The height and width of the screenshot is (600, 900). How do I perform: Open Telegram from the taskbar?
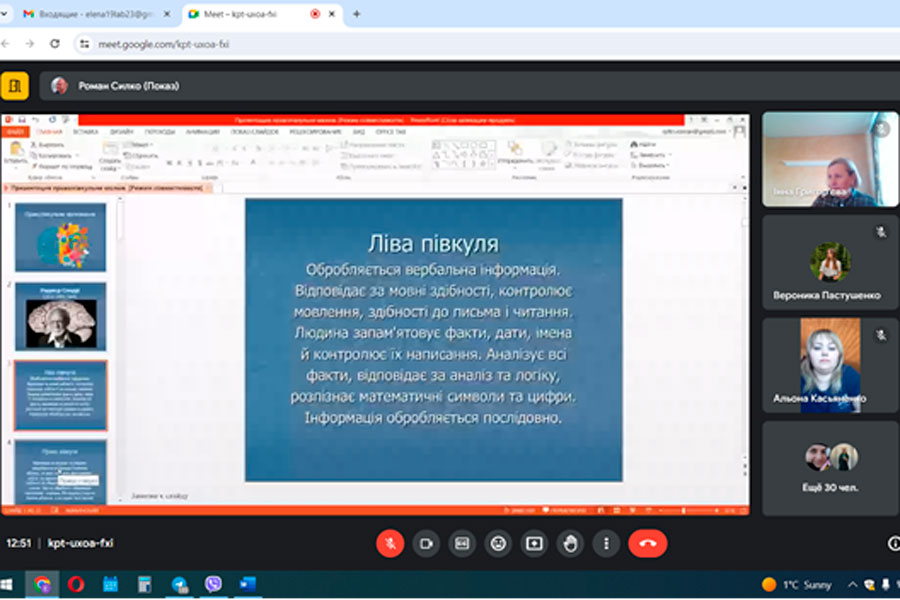pos(179,584)
